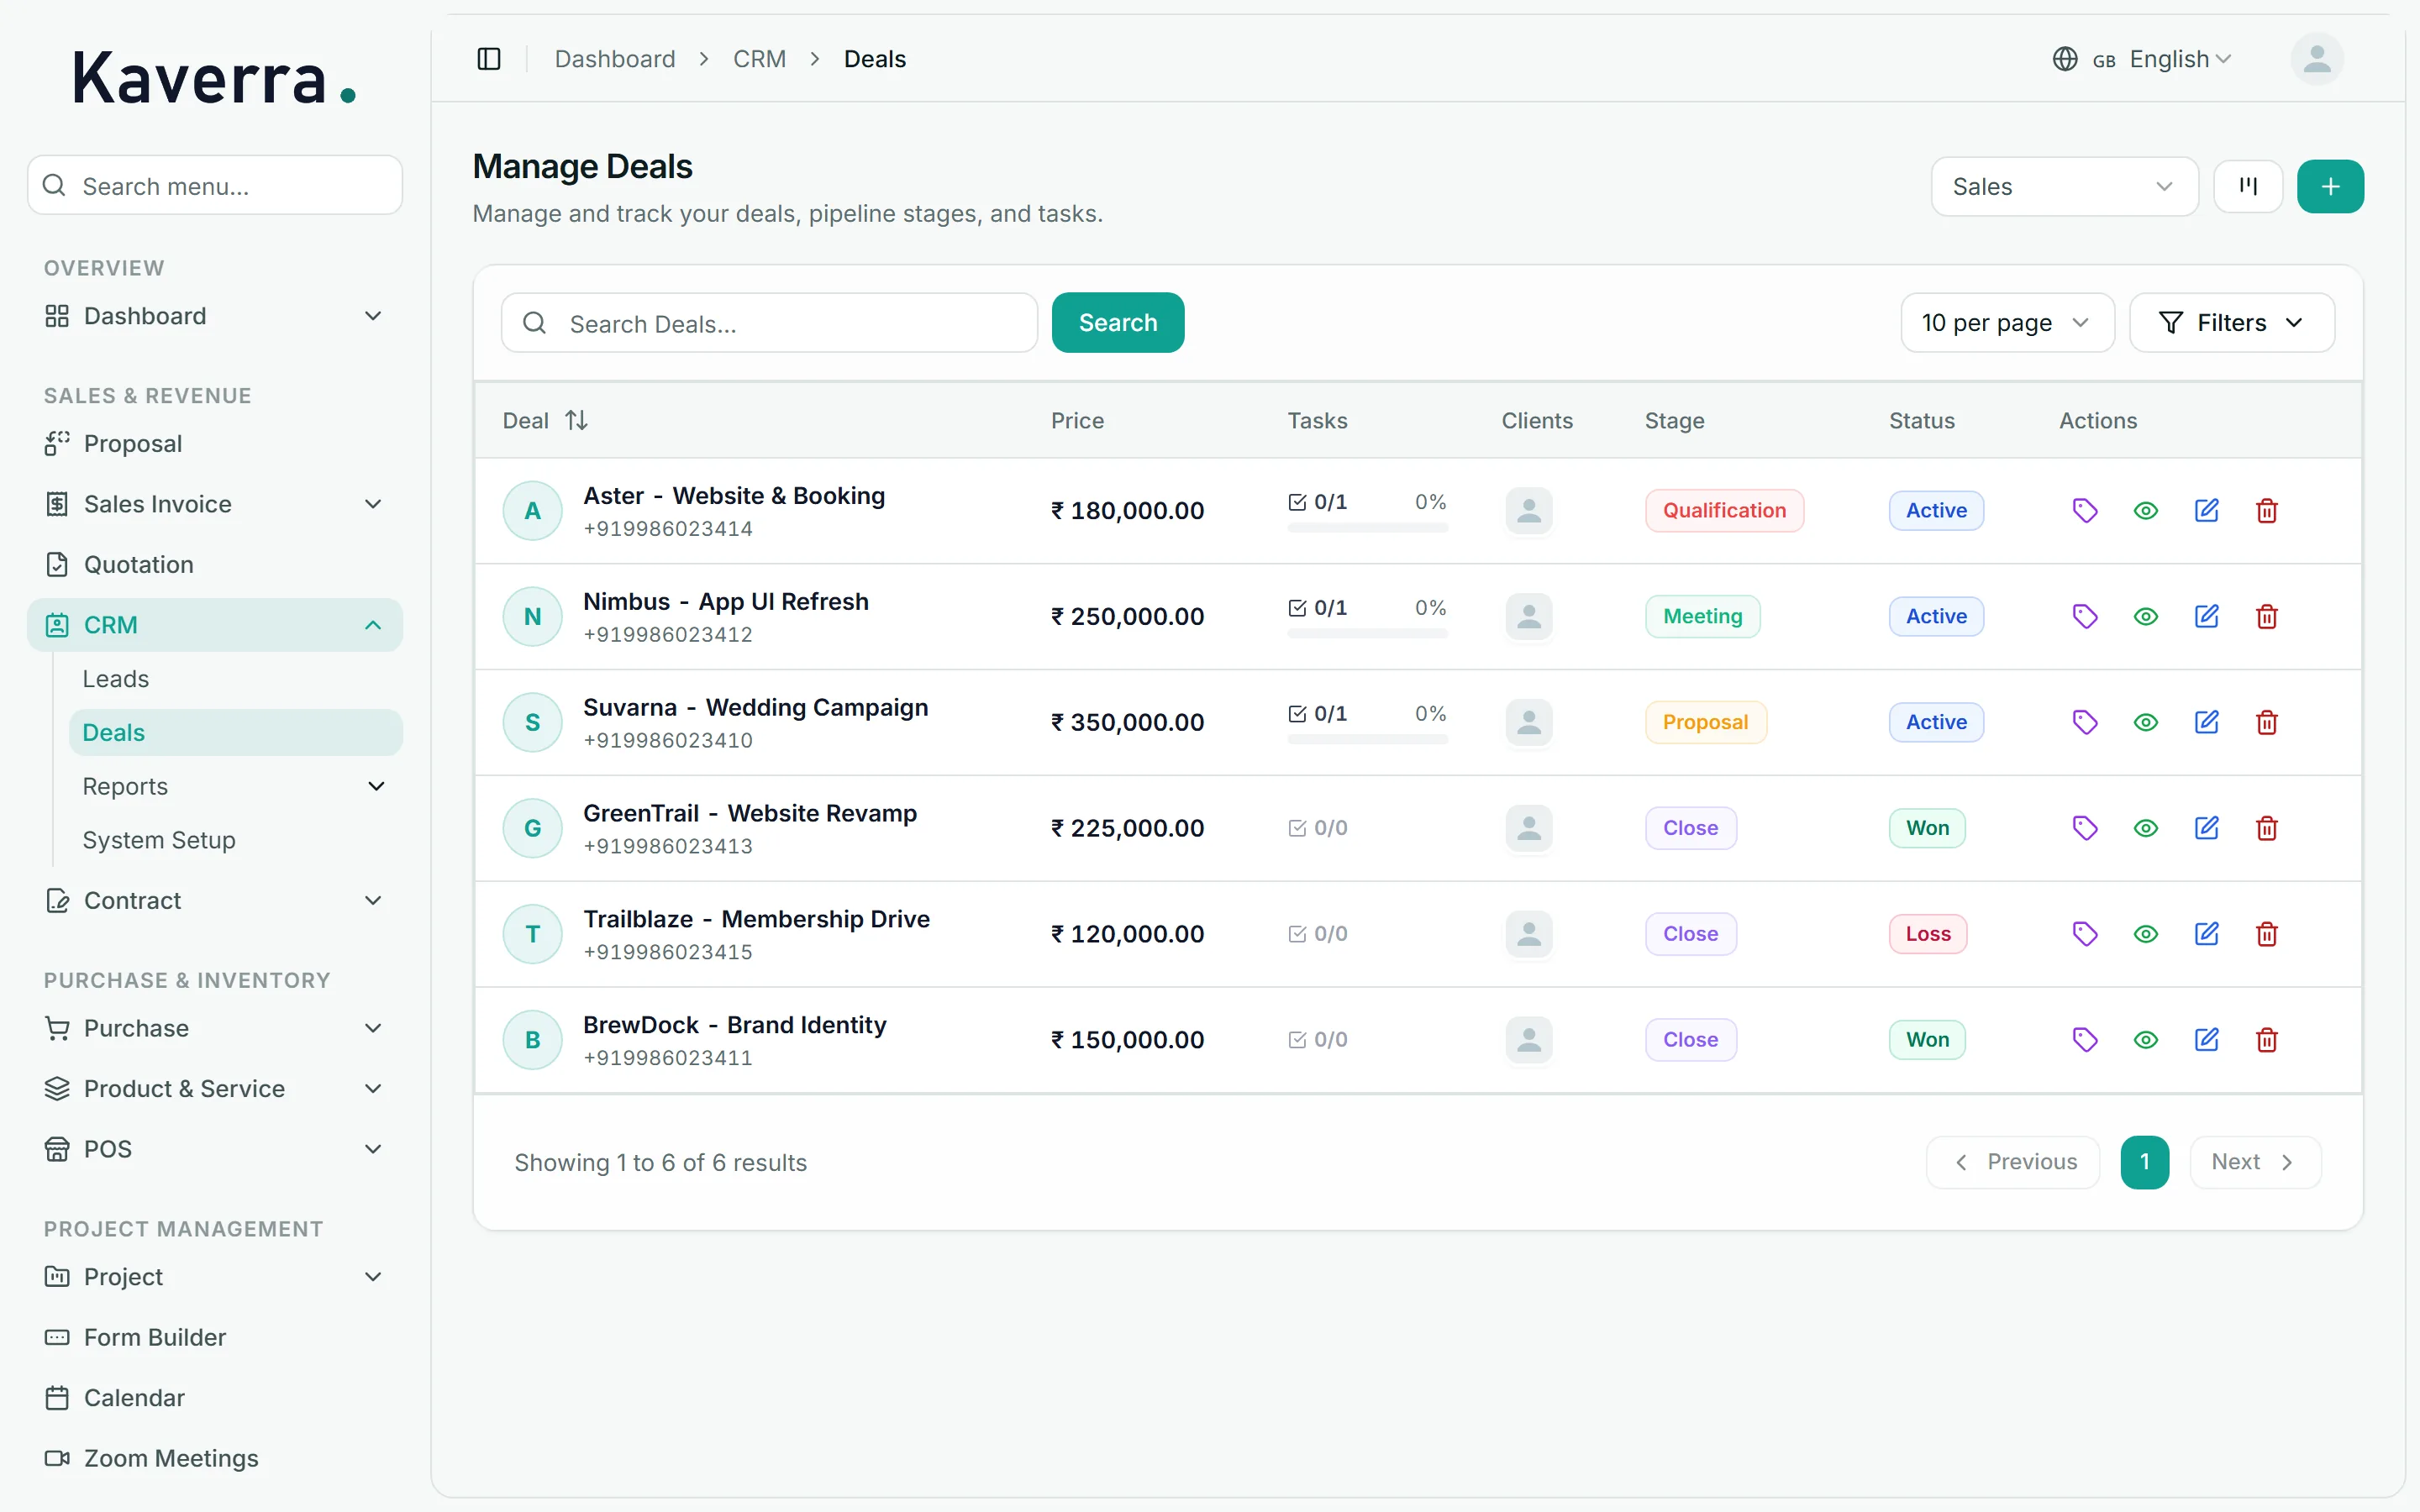Edit the Suvarna Wedding Campaign deal
The width and height of the screenshot is (2420, 1512).
(2207, 722)
